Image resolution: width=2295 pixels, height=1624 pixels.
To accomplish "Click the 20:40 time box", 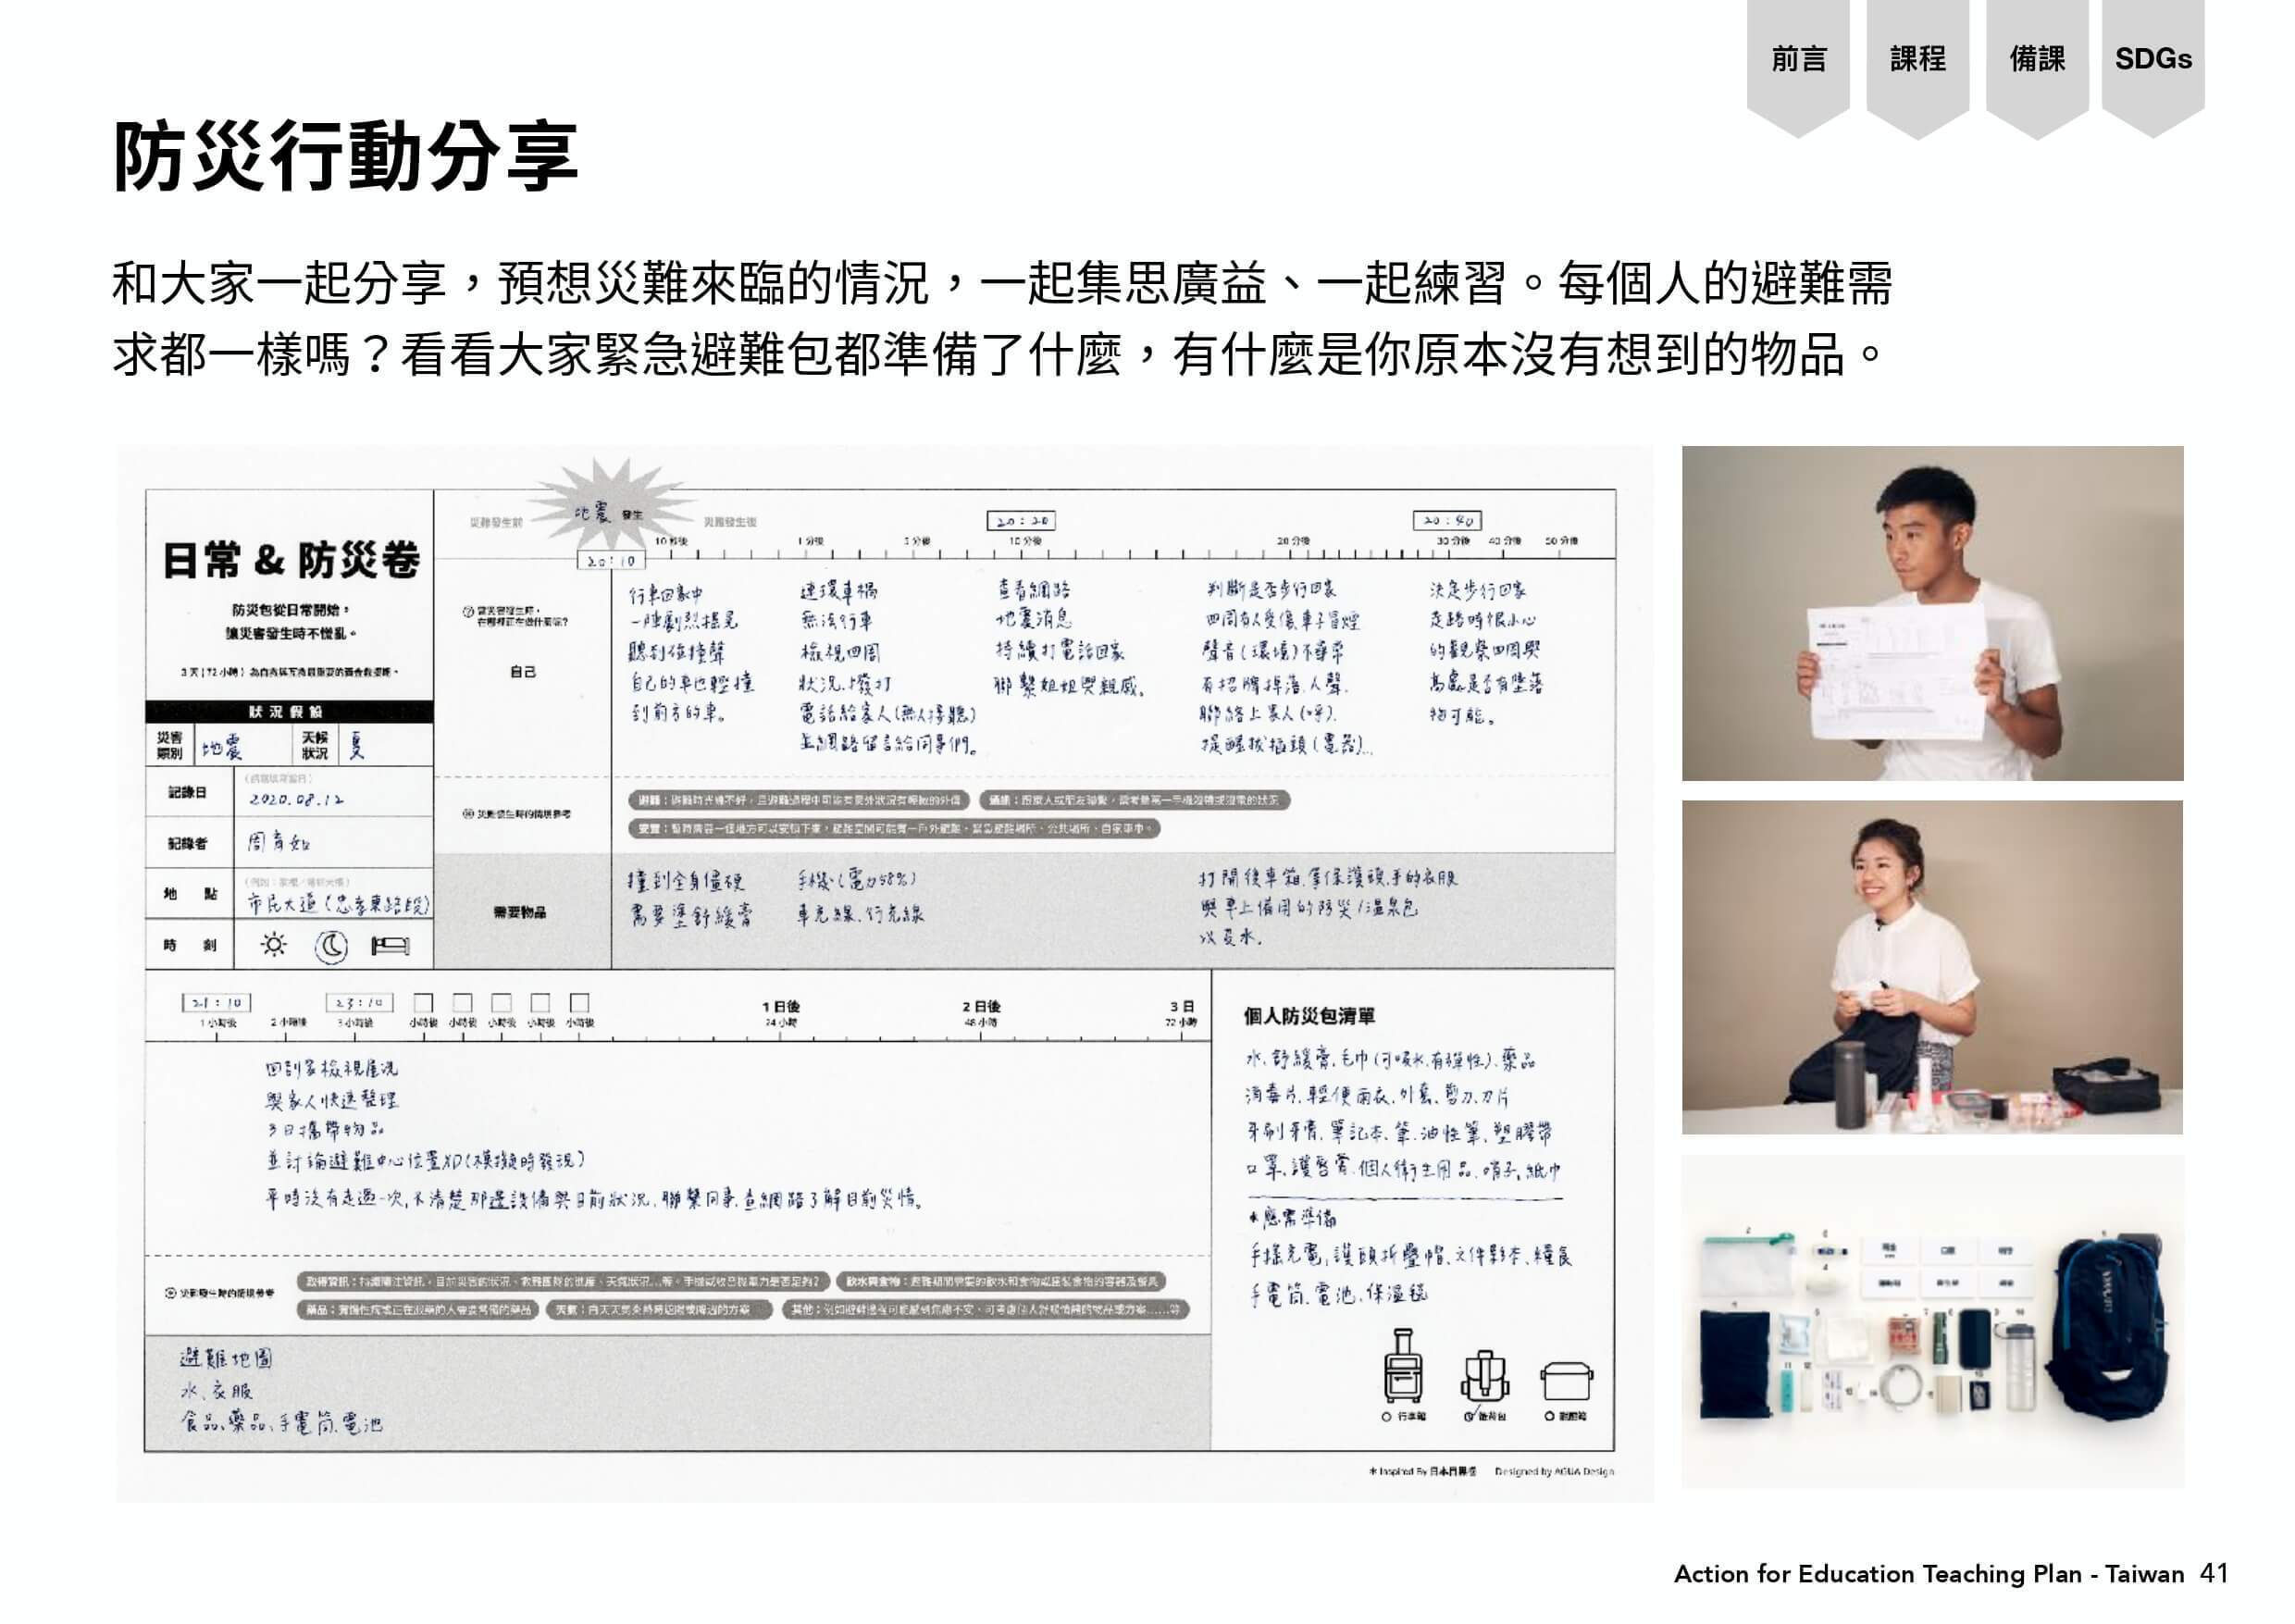I will point(1447,520).
